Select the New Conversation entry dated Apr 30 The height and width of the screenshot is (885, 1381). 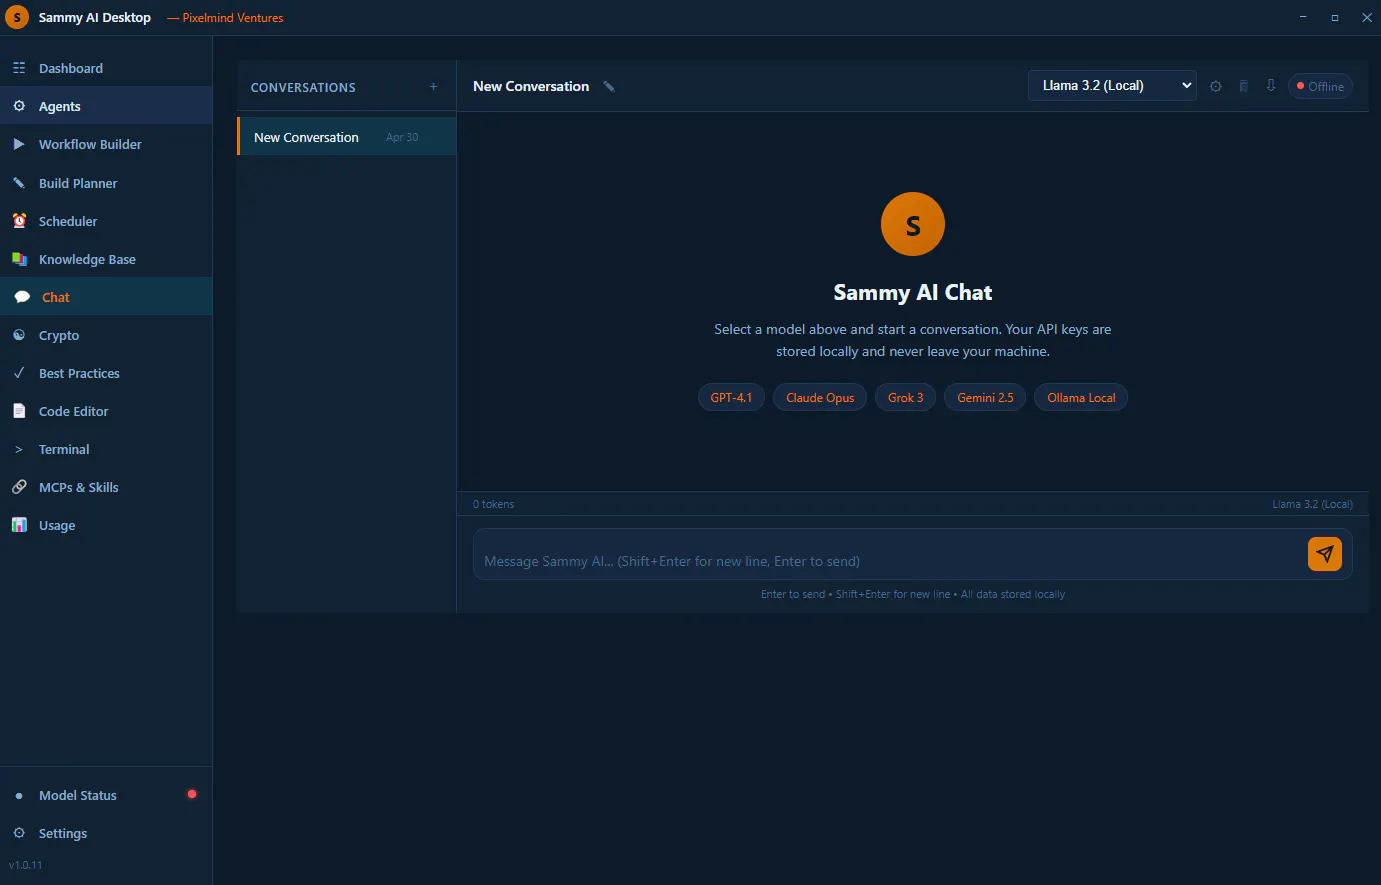[347, 137]
